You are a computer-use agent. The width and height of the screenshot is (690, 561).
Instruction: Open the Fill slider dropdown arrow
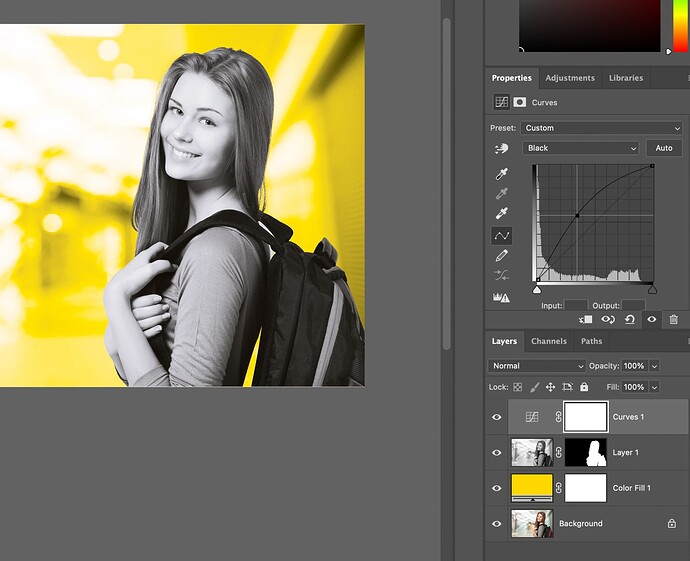pyautogui.click(x=654, y=387)
